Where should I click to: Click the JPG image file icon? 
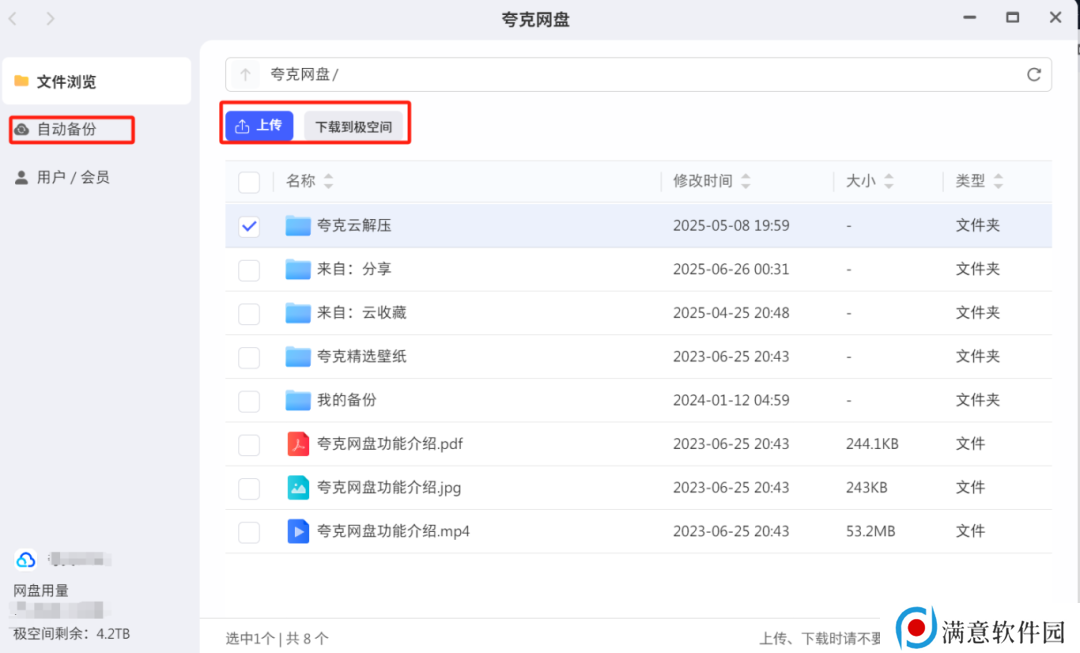tap(298, 488)
